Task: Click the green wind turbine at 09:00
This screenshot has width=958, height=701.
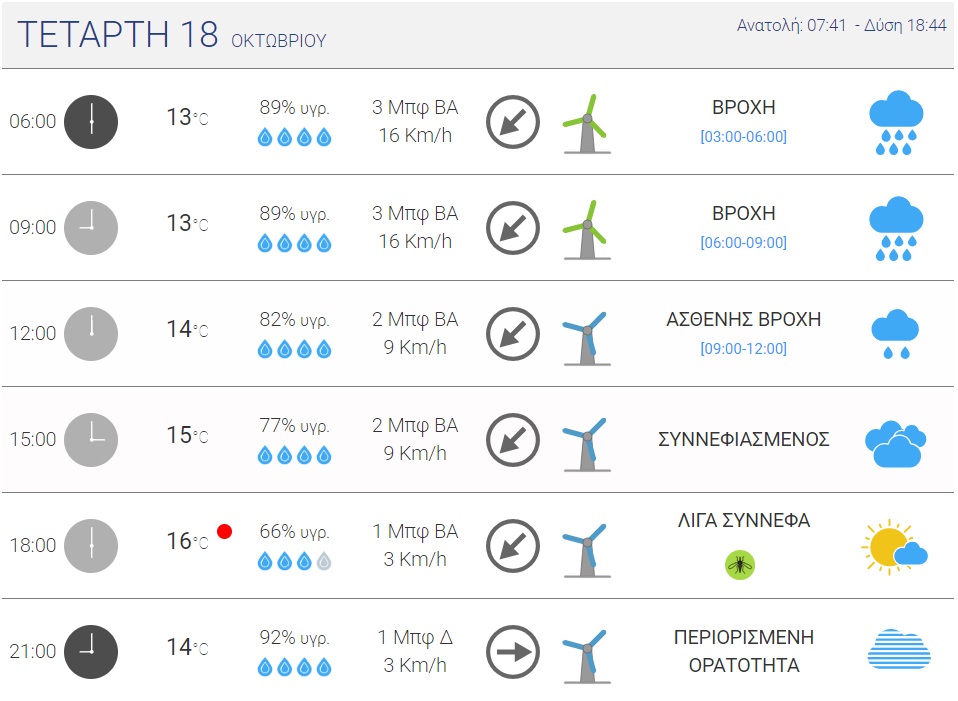Action: 587,230
